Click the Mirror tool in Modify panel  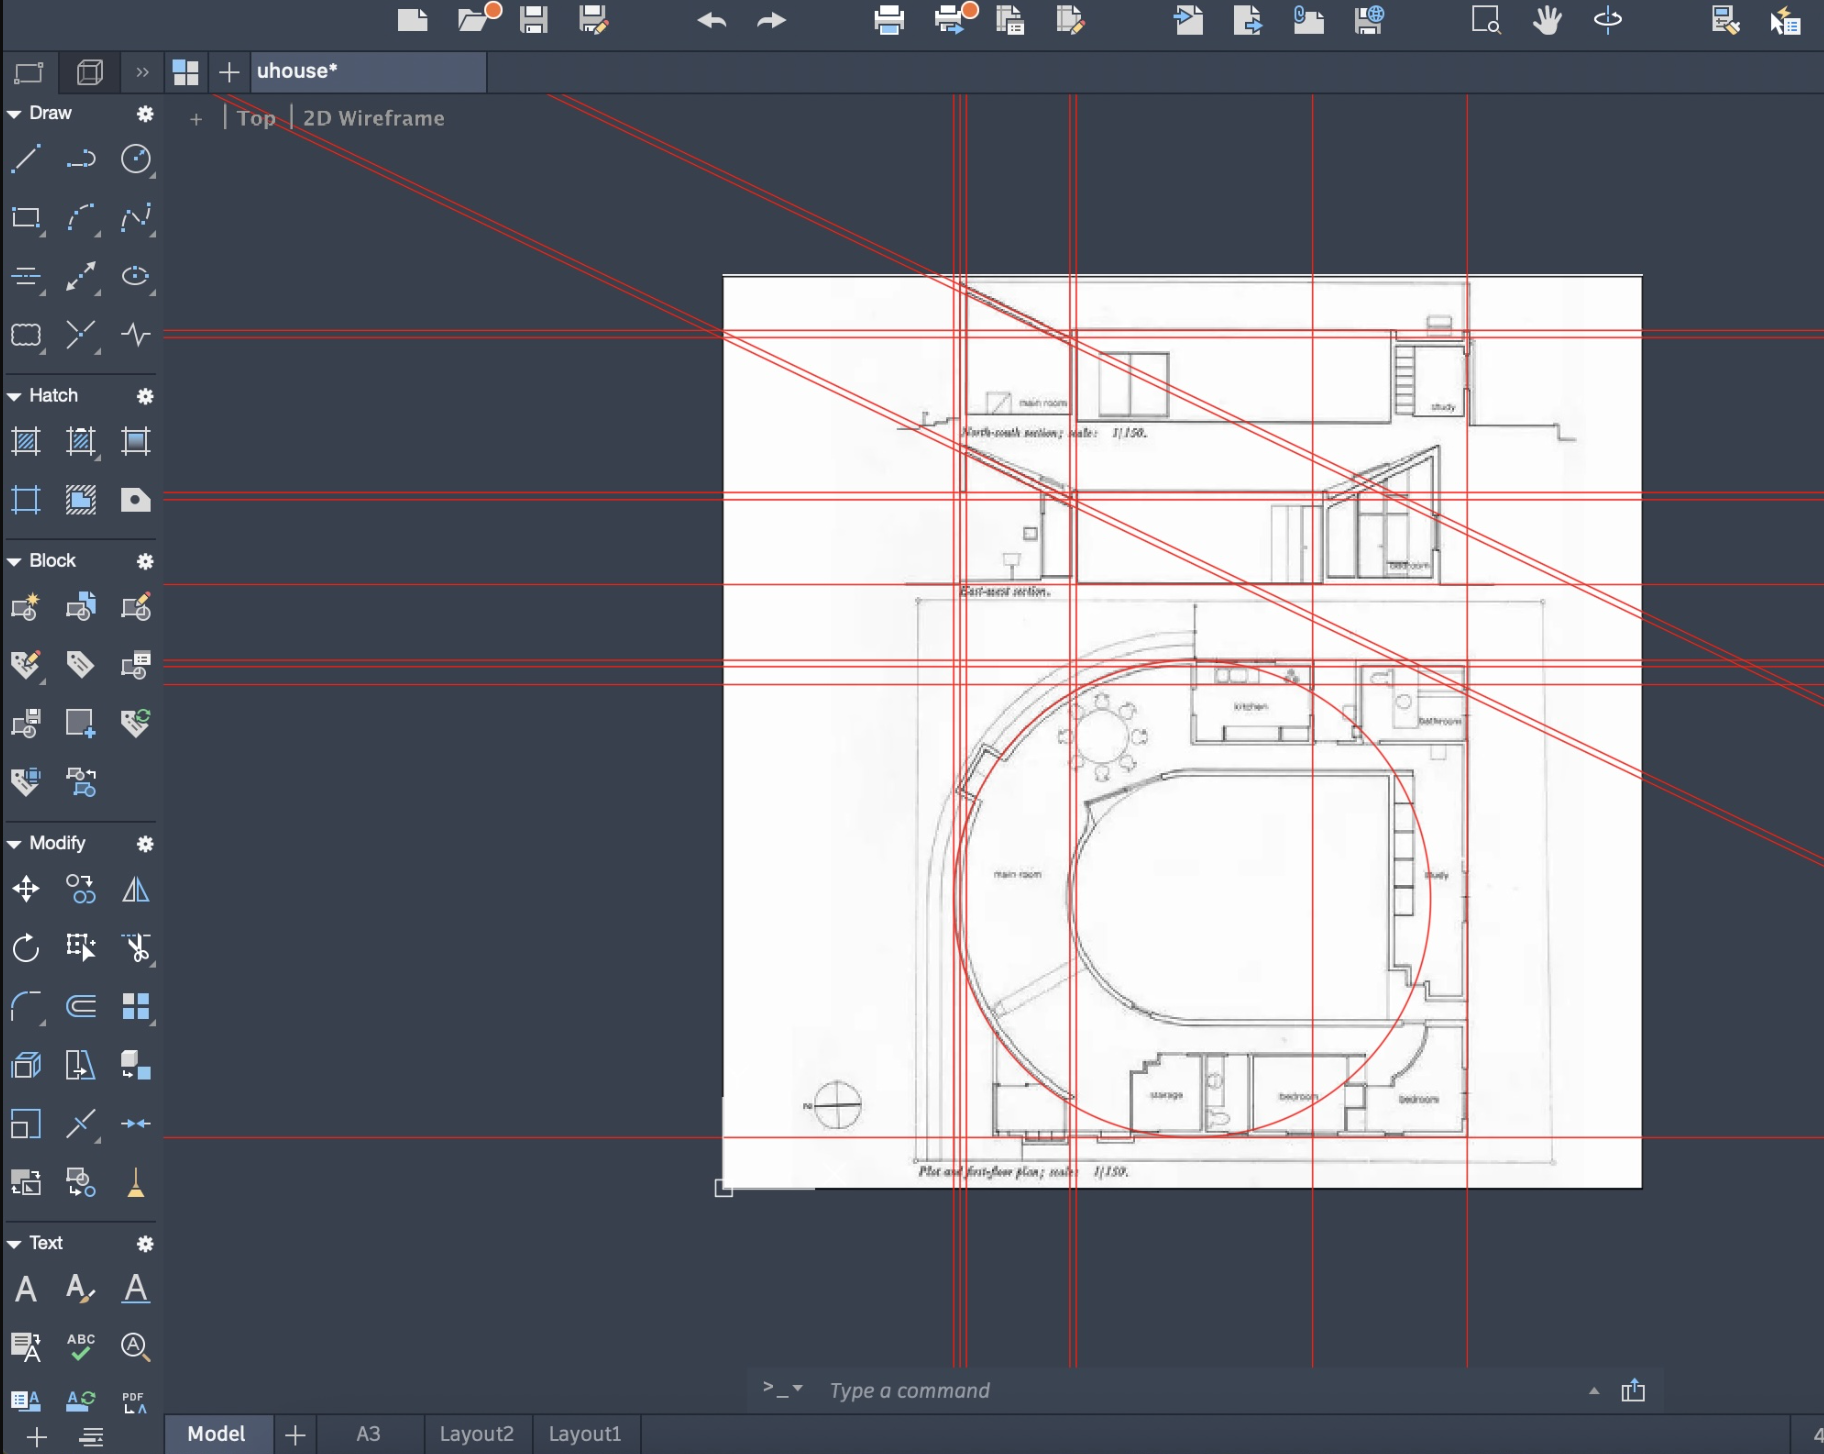(x=135, y=889)
